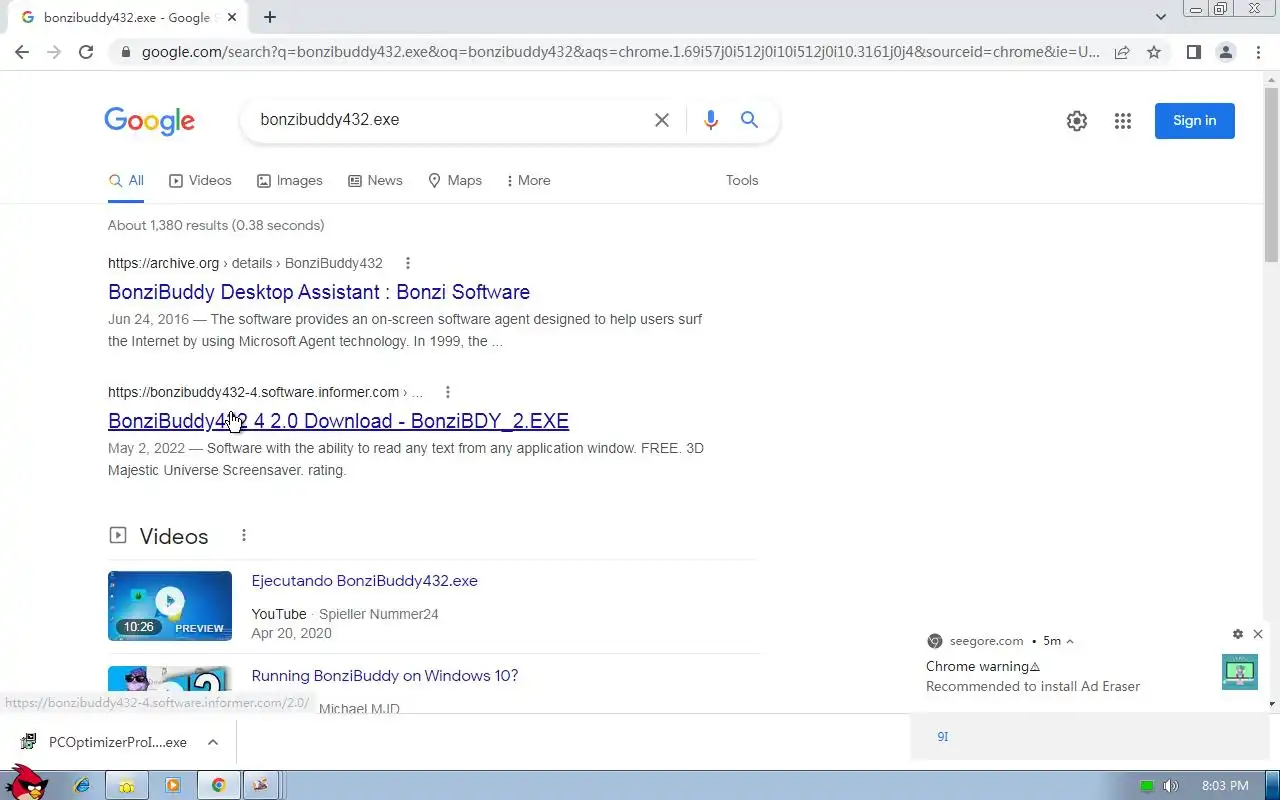Image resolution: width=1280 pixels, height=800 pixels.
Task: Open notification settings gear for seegore.com
Action: click(1238, 634)
